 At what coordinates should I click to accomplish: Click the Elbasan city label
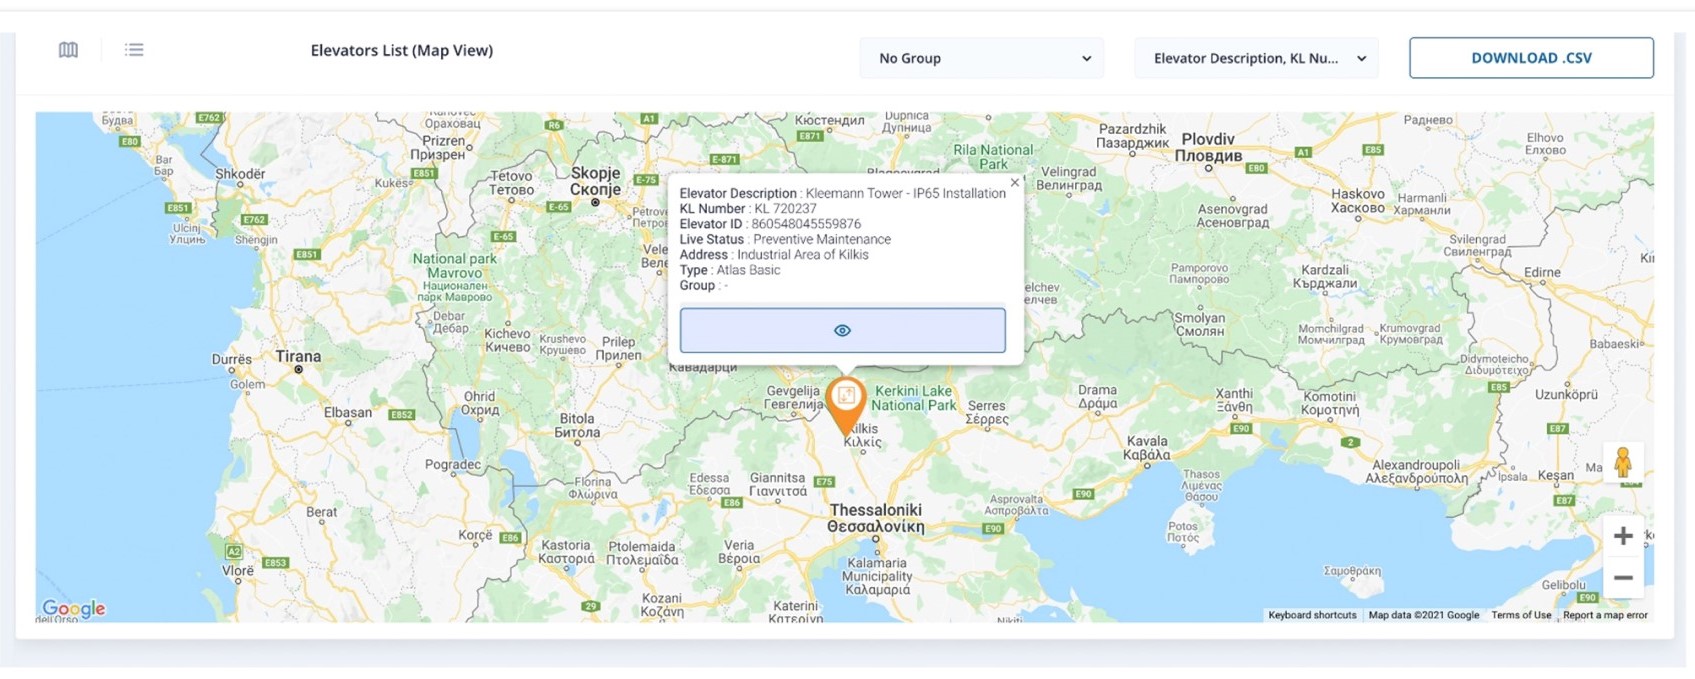click(x=348, y=412)
